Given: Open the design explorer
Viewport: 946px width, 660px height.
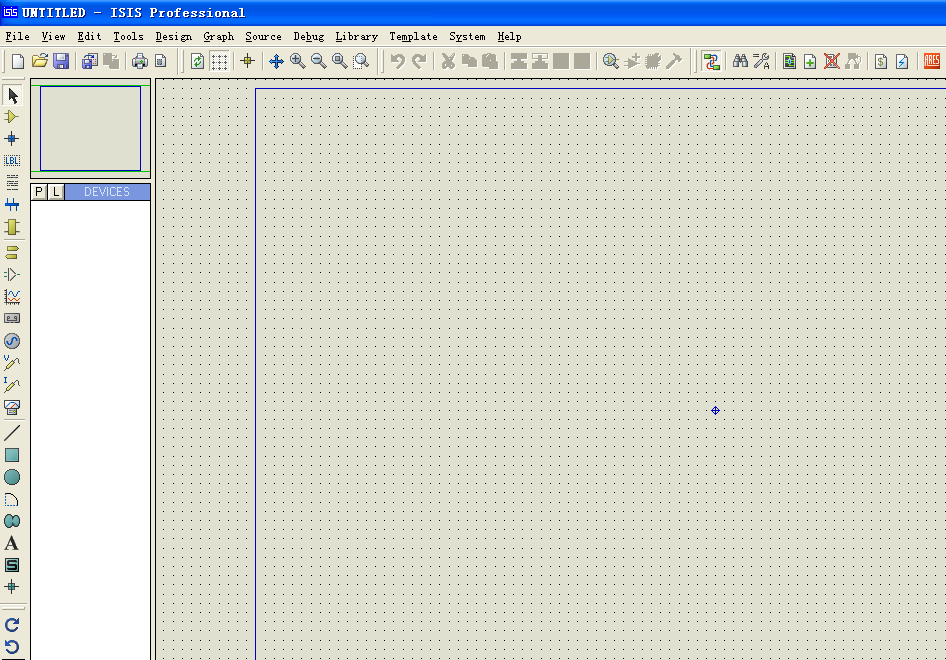Looking at the screenshot, I should 789,61.
